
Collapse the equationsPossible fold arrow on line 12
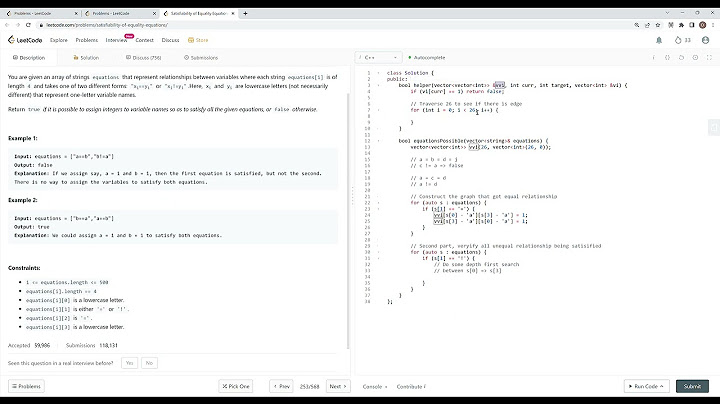[x=378, y=141]
